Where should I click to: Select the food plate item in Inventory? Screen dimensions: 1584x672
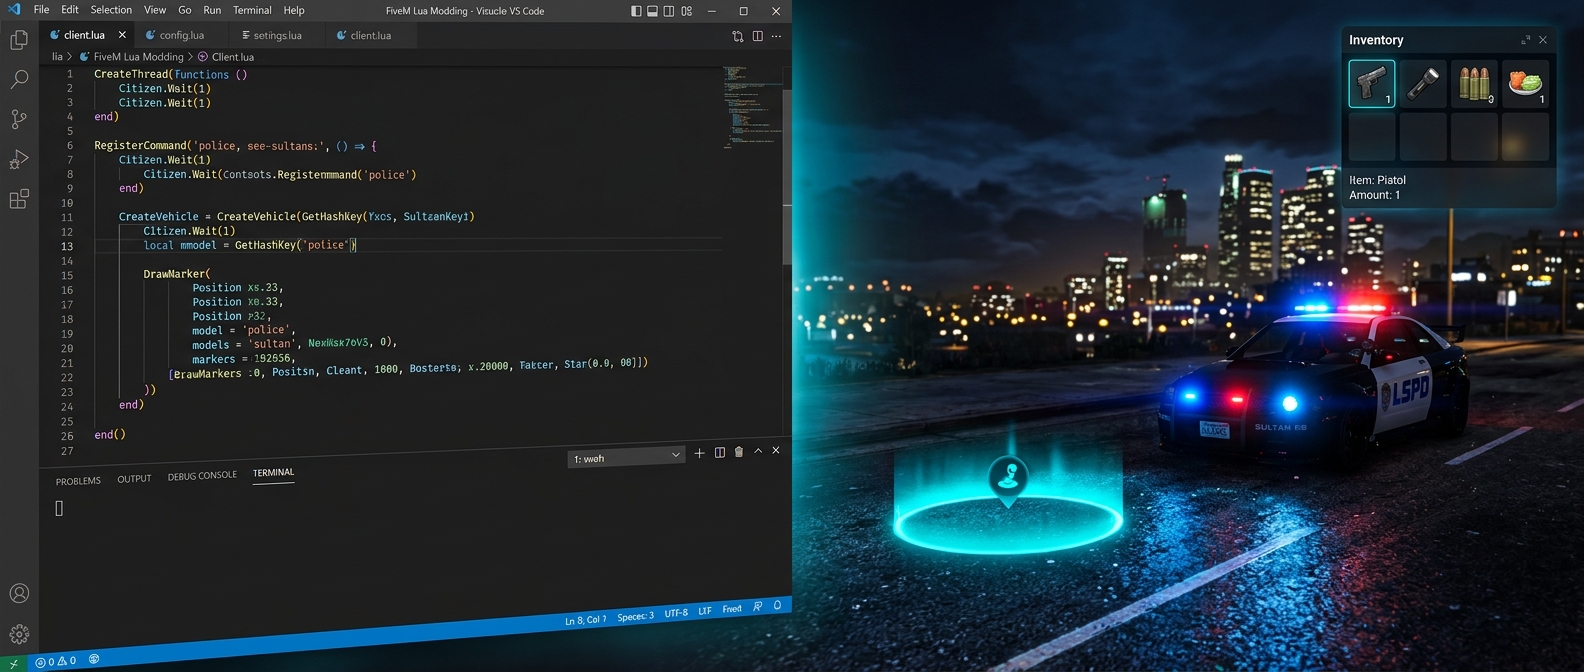tap(1526, 84)
